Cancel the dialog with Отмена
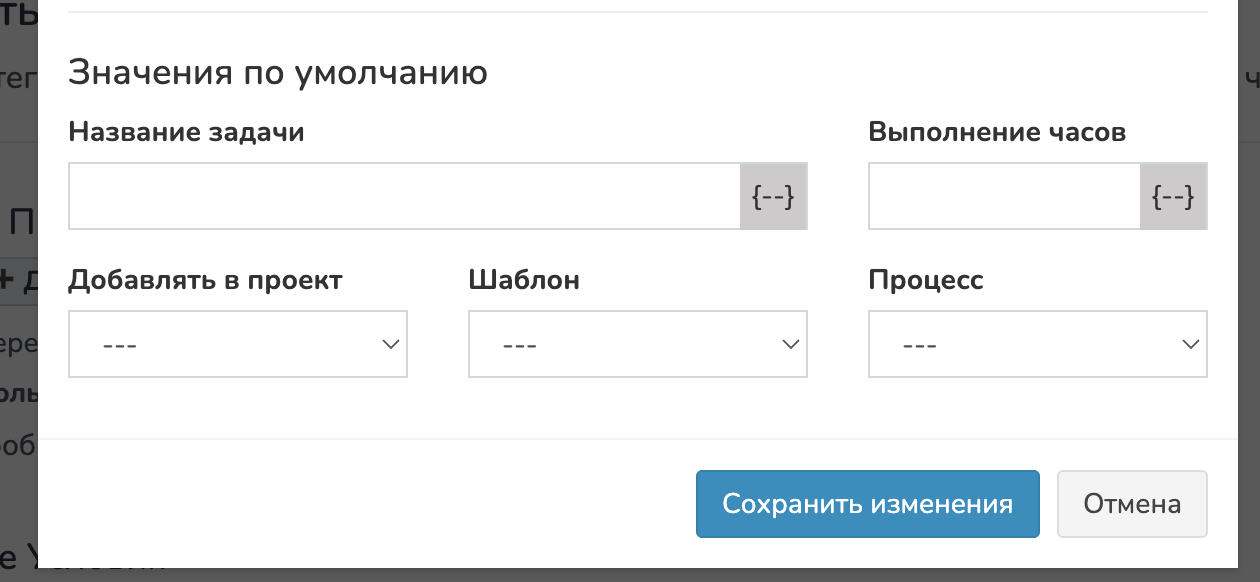This screenshot has height=582, width=1260. [1131, 504]
